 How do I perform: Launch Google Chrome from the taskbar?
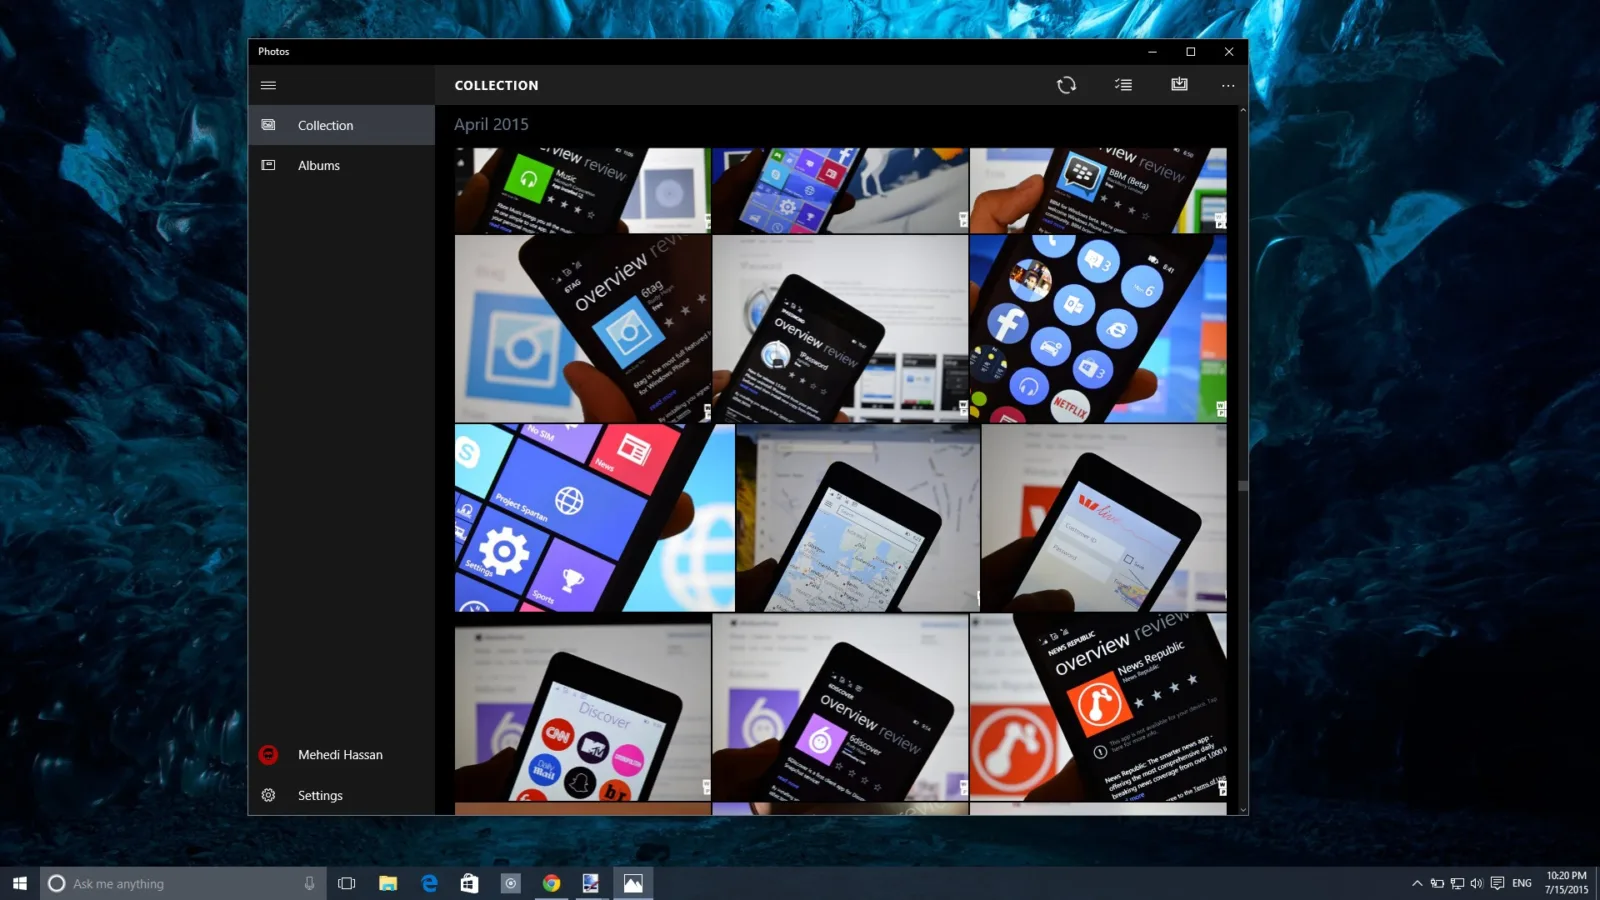(551, 883)
